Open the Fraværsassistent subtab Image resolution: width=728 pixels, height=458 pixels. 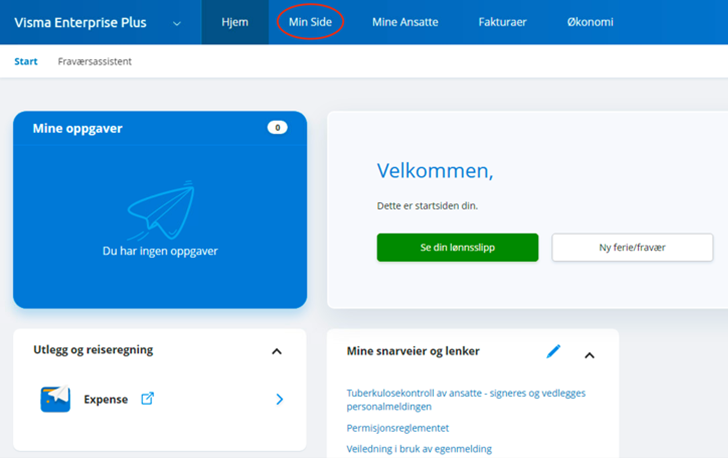coord(94,62)
